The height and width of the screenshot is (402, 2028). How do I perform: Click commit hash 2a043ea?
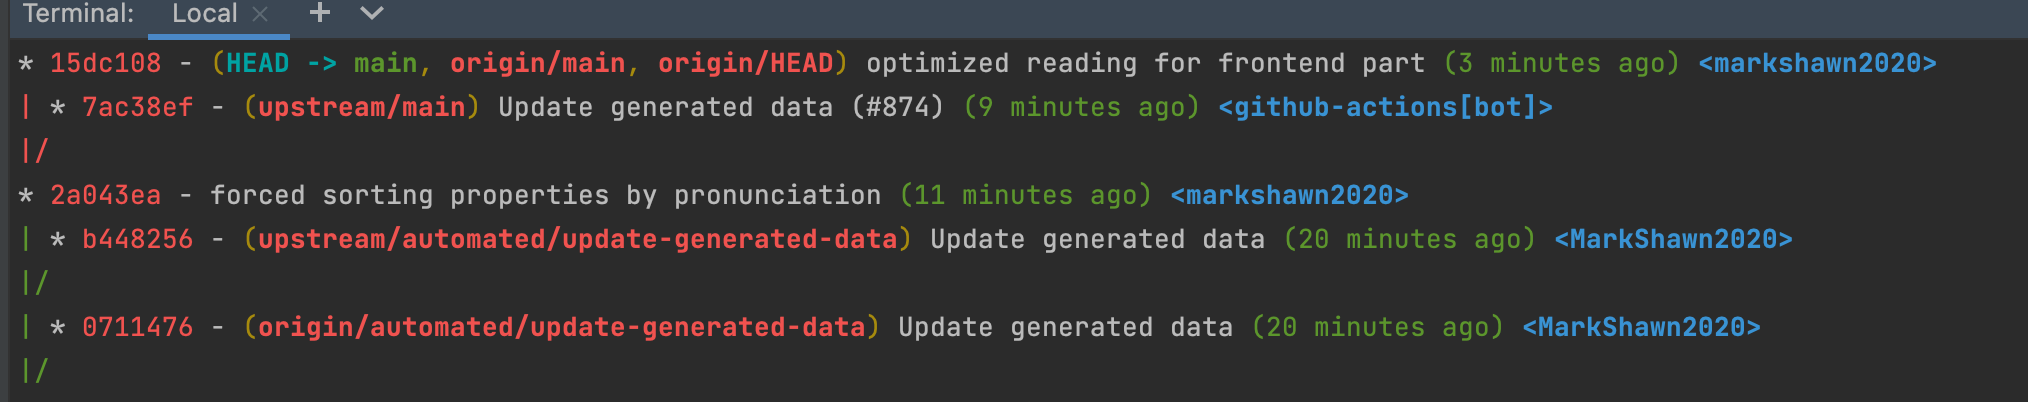[105, 195]
